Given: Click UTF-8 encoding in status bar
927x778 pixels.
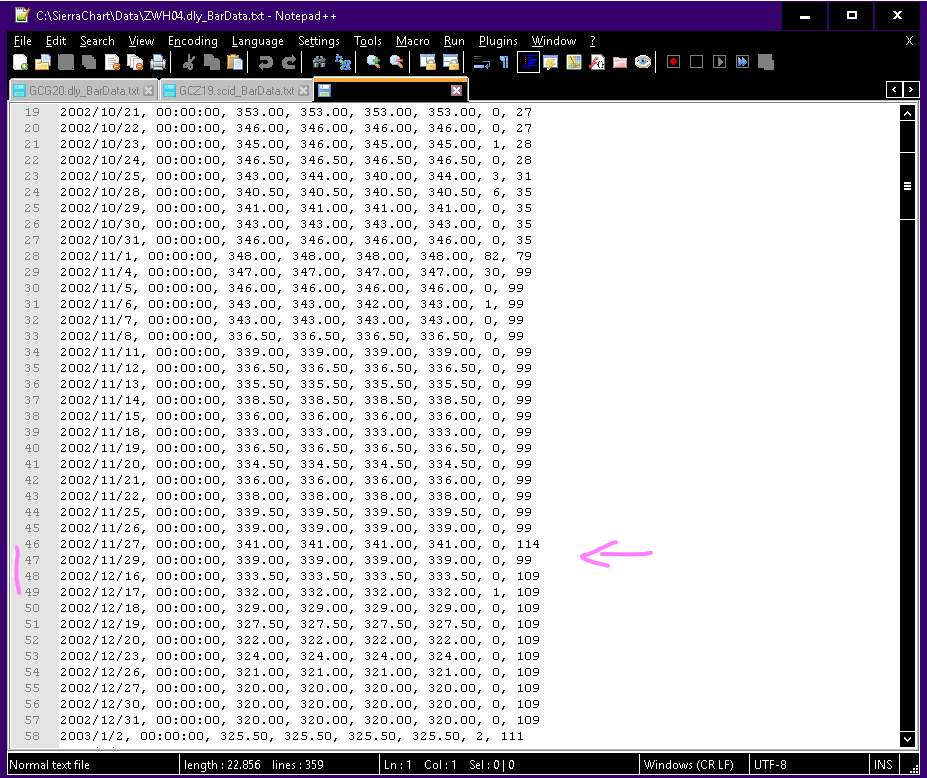Looking at the screenshot, I should pyautogui.click(x=770, y=764).
